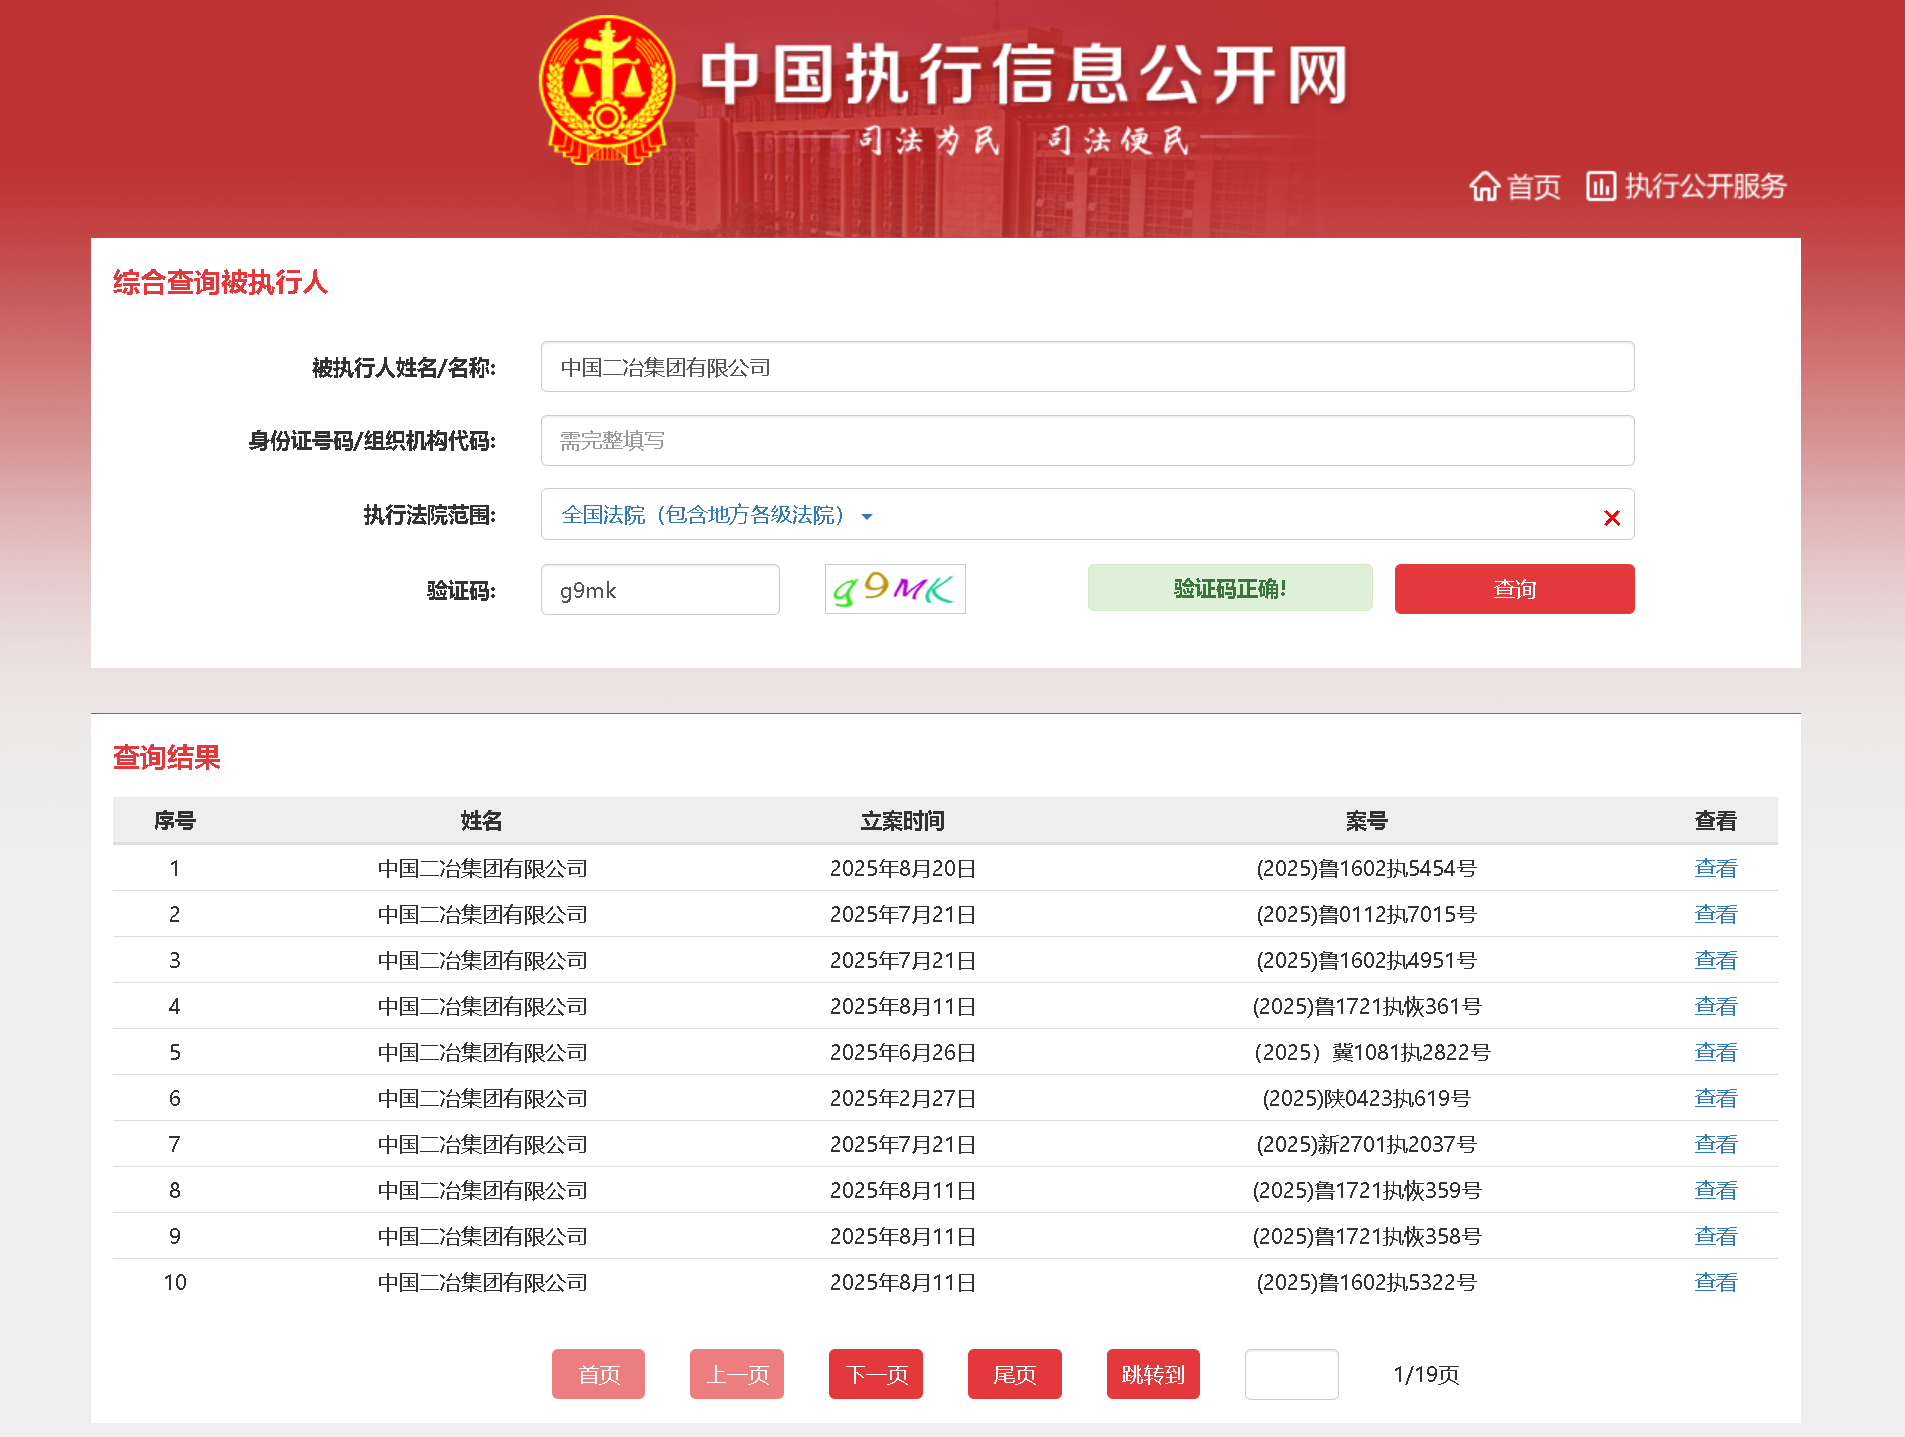Go to previous page with 上一页

737,1374
